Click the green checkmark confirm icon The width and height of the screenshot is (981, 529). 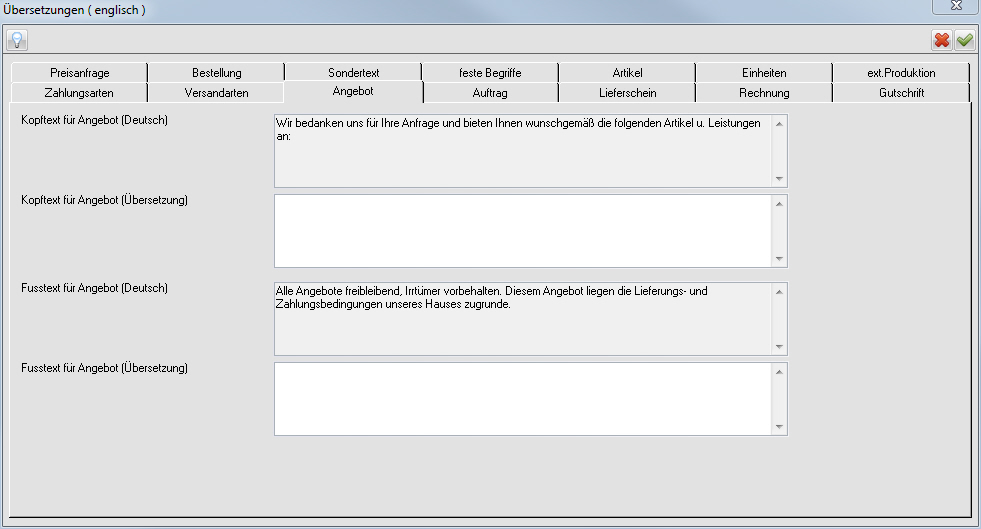click(x=965, y=40)
